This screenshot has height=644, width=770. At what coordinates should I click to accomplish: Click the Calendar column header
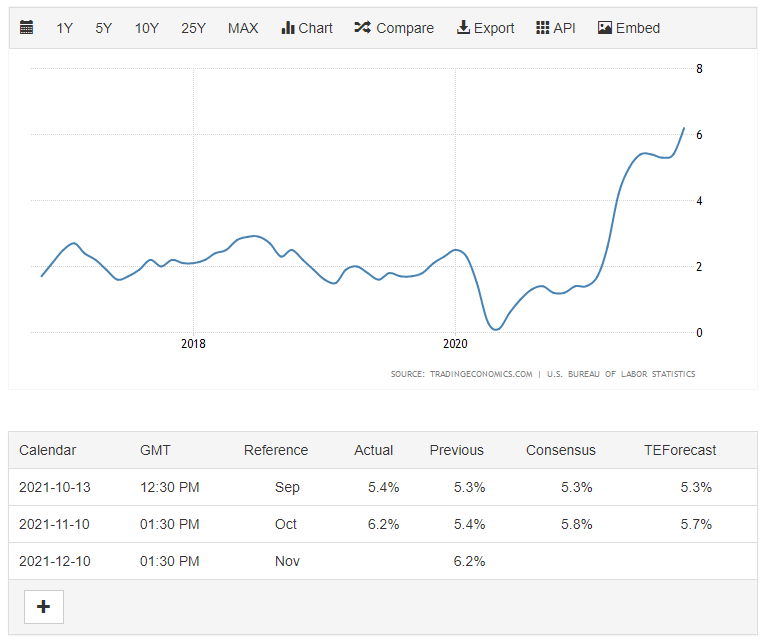click(47, 450)
